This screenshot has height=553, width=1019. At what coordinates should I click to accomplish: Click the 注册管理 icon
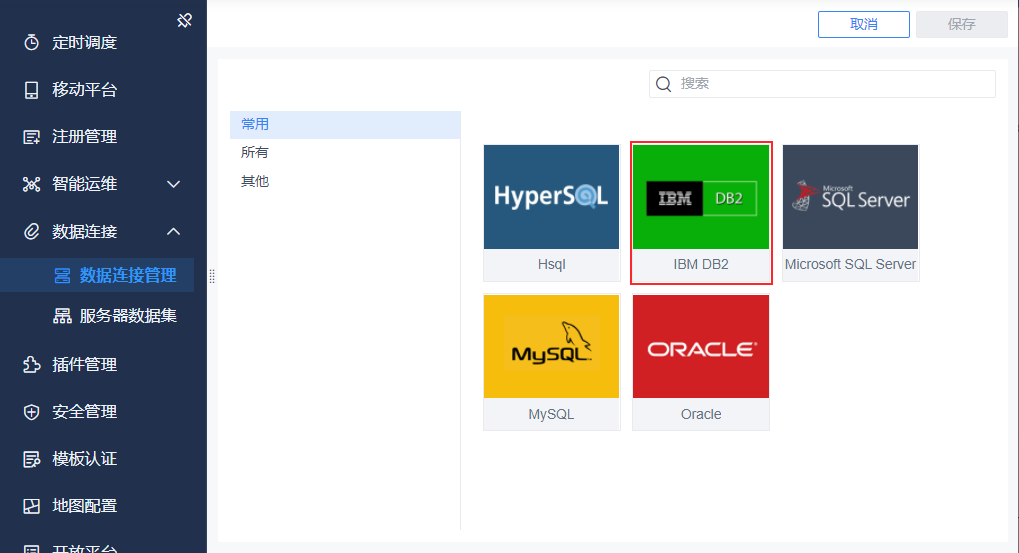point(31,137)
